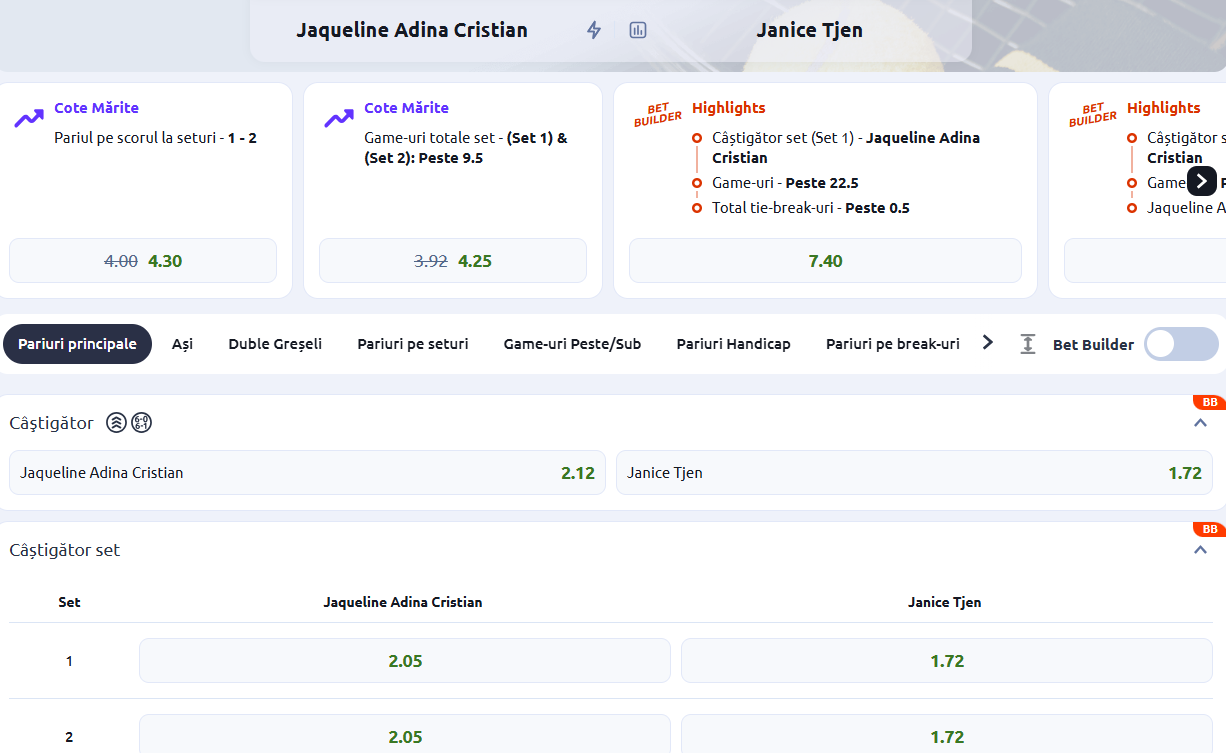Select the Ași market filter

click(x=182, y=343)
